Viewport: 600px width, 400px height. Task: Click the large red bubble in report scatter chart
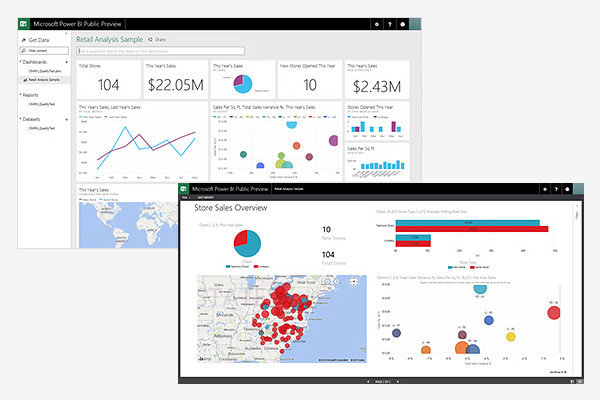(554, 313)
